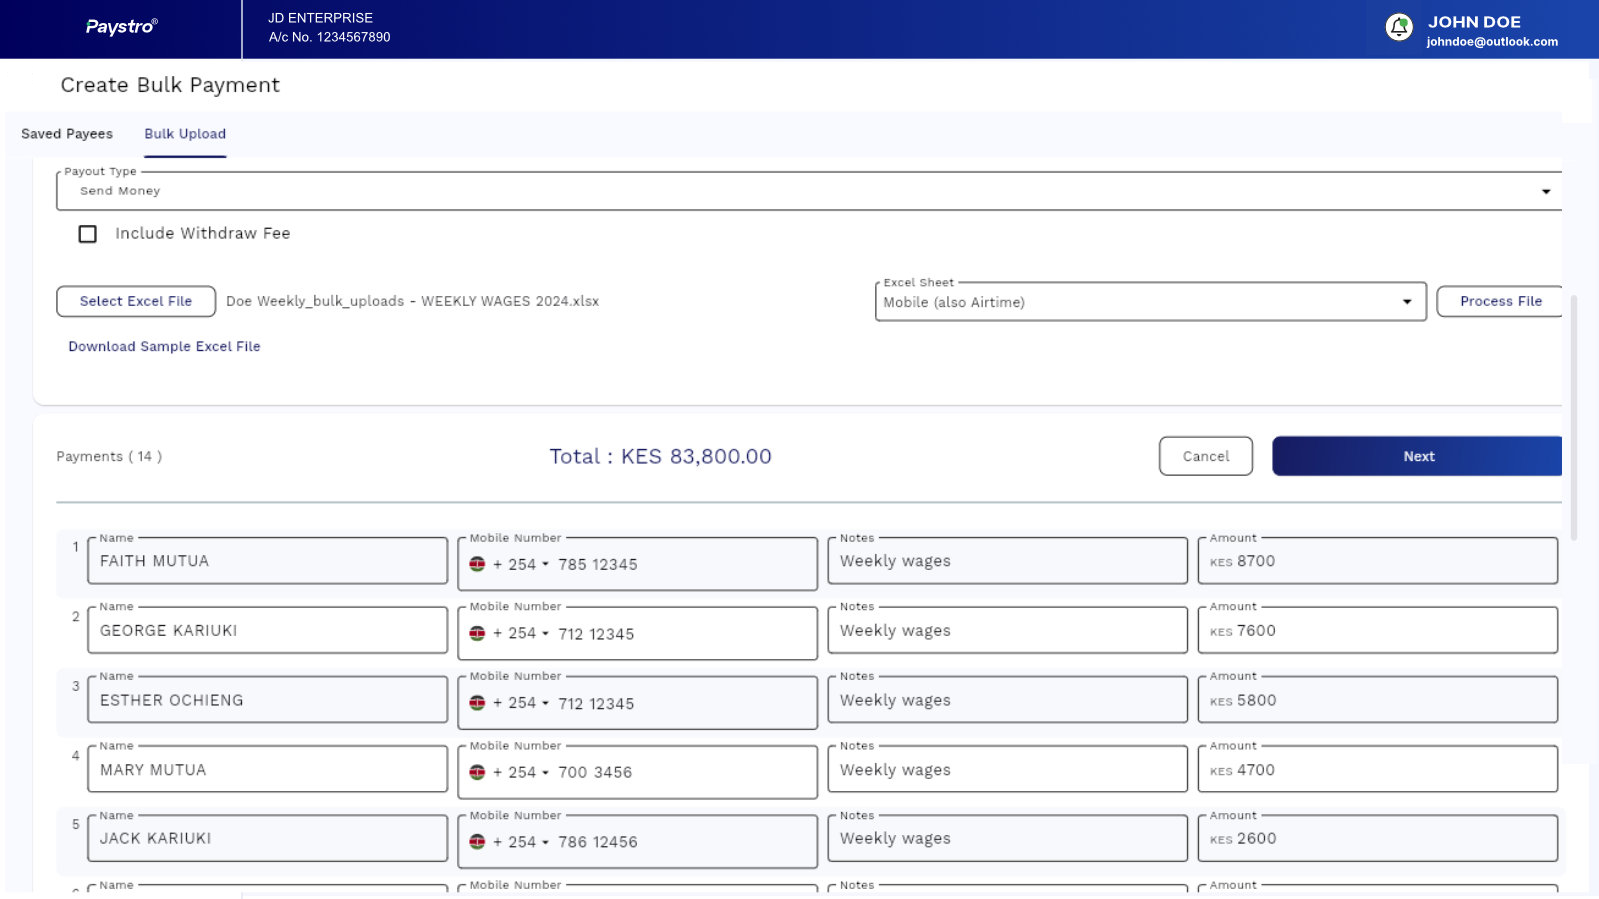Click Kenya flag in Mary Mutua row
This screenshot has width=1599, height=899.
pos(478,772)
